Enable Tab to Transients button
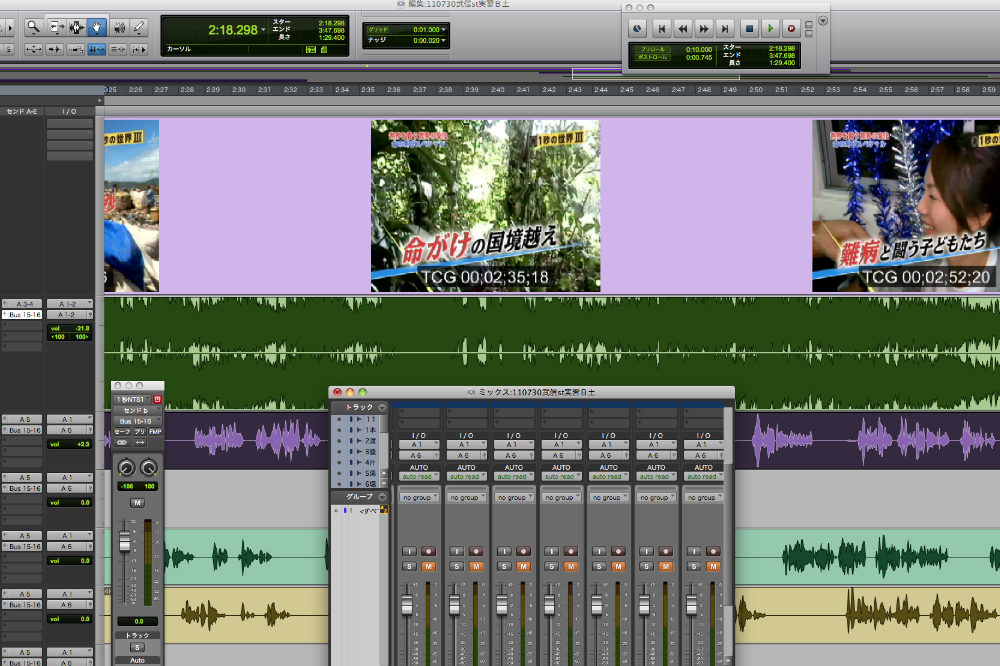This screenshot has height=666, width=1000. click(x=55, y=49)
